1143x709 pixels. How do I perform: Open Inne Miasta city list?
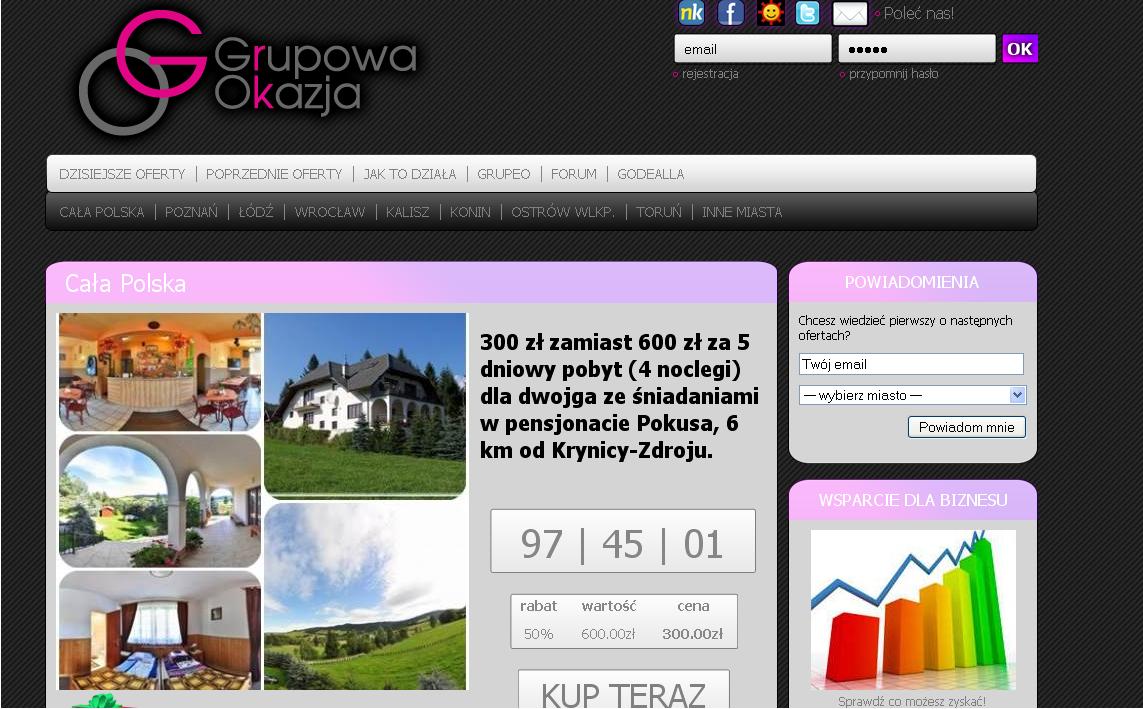[x=742, y=212]
